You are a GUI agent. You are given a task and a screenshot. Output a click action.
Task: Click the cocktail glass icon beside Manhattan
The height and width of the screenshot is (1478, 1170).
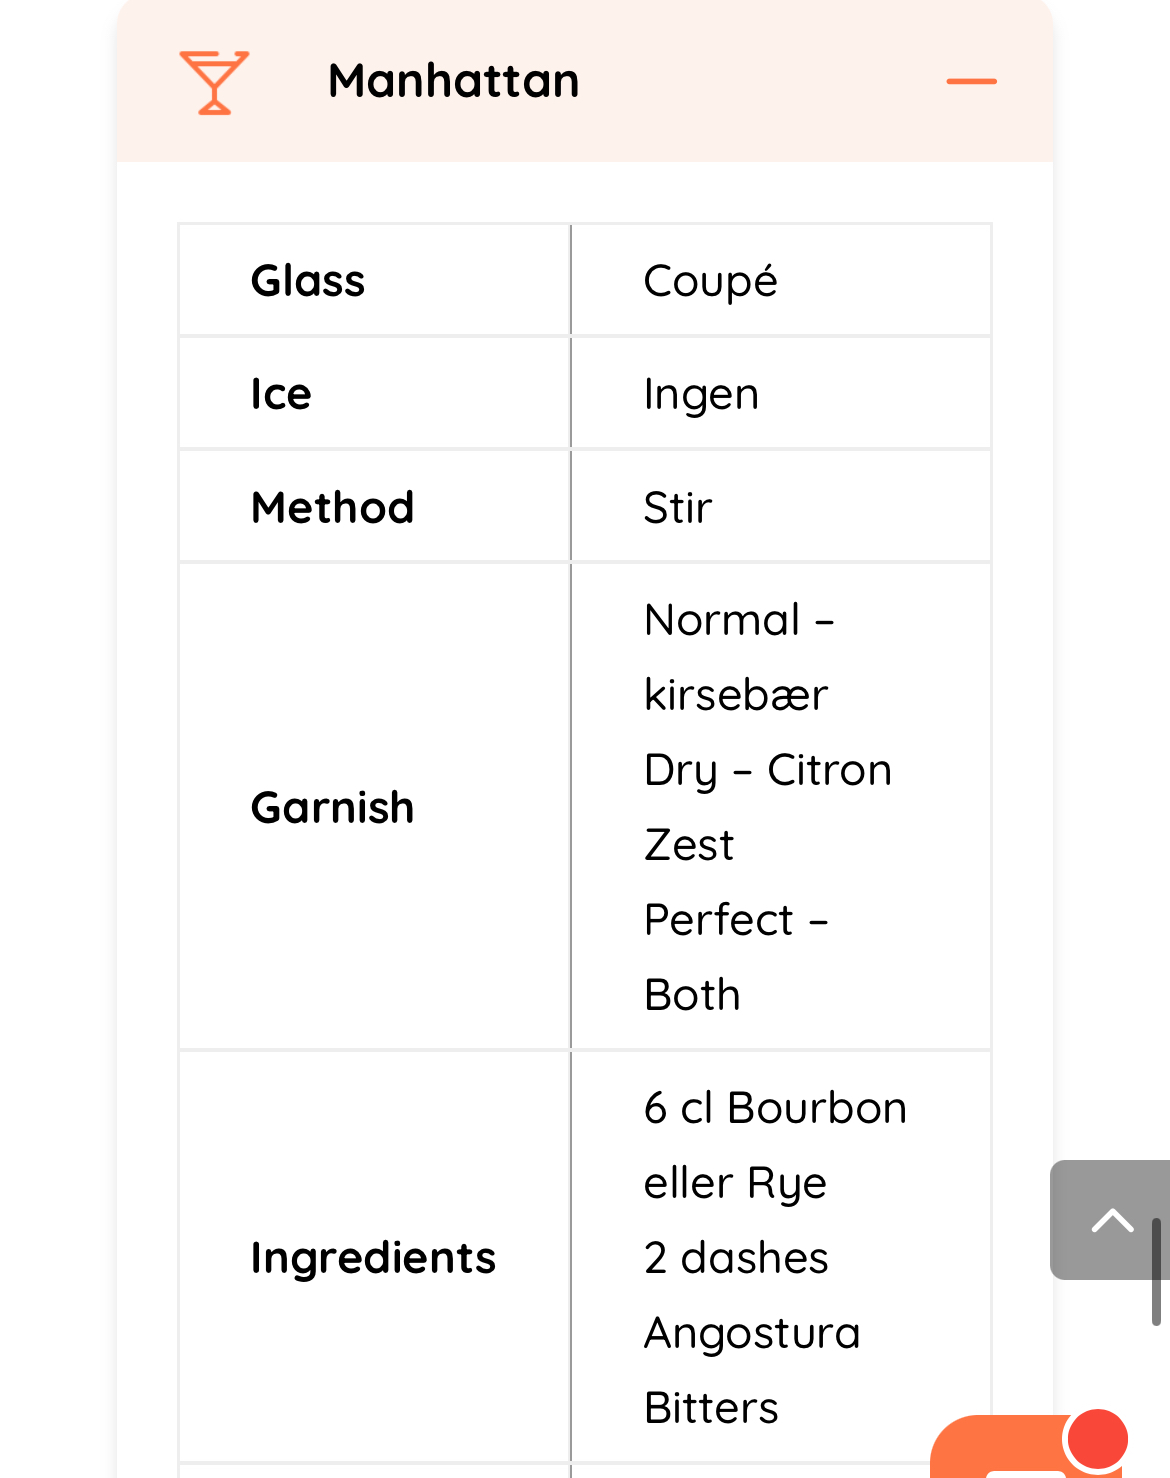(214, 82)
